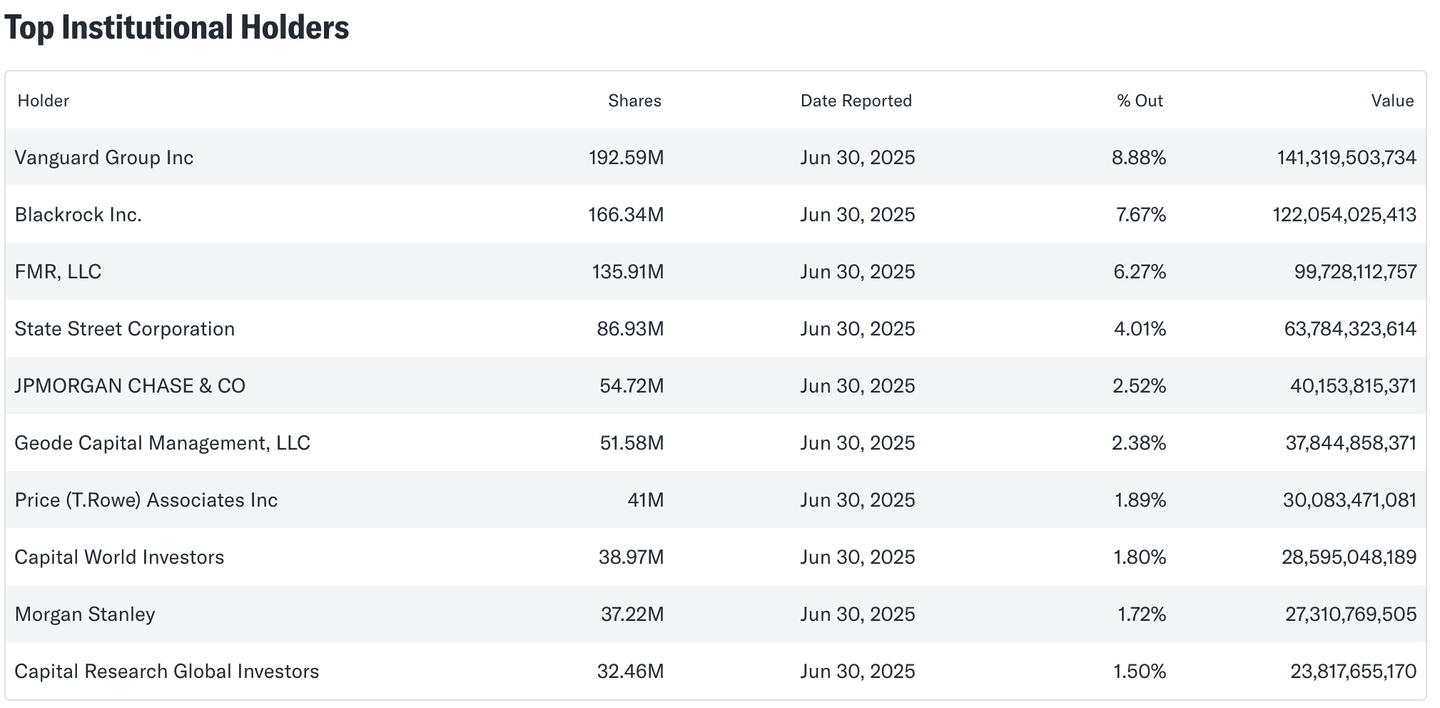Click Vanguard's 192.59M shares value
1440x708 pixels.
(x=626, y=157)
